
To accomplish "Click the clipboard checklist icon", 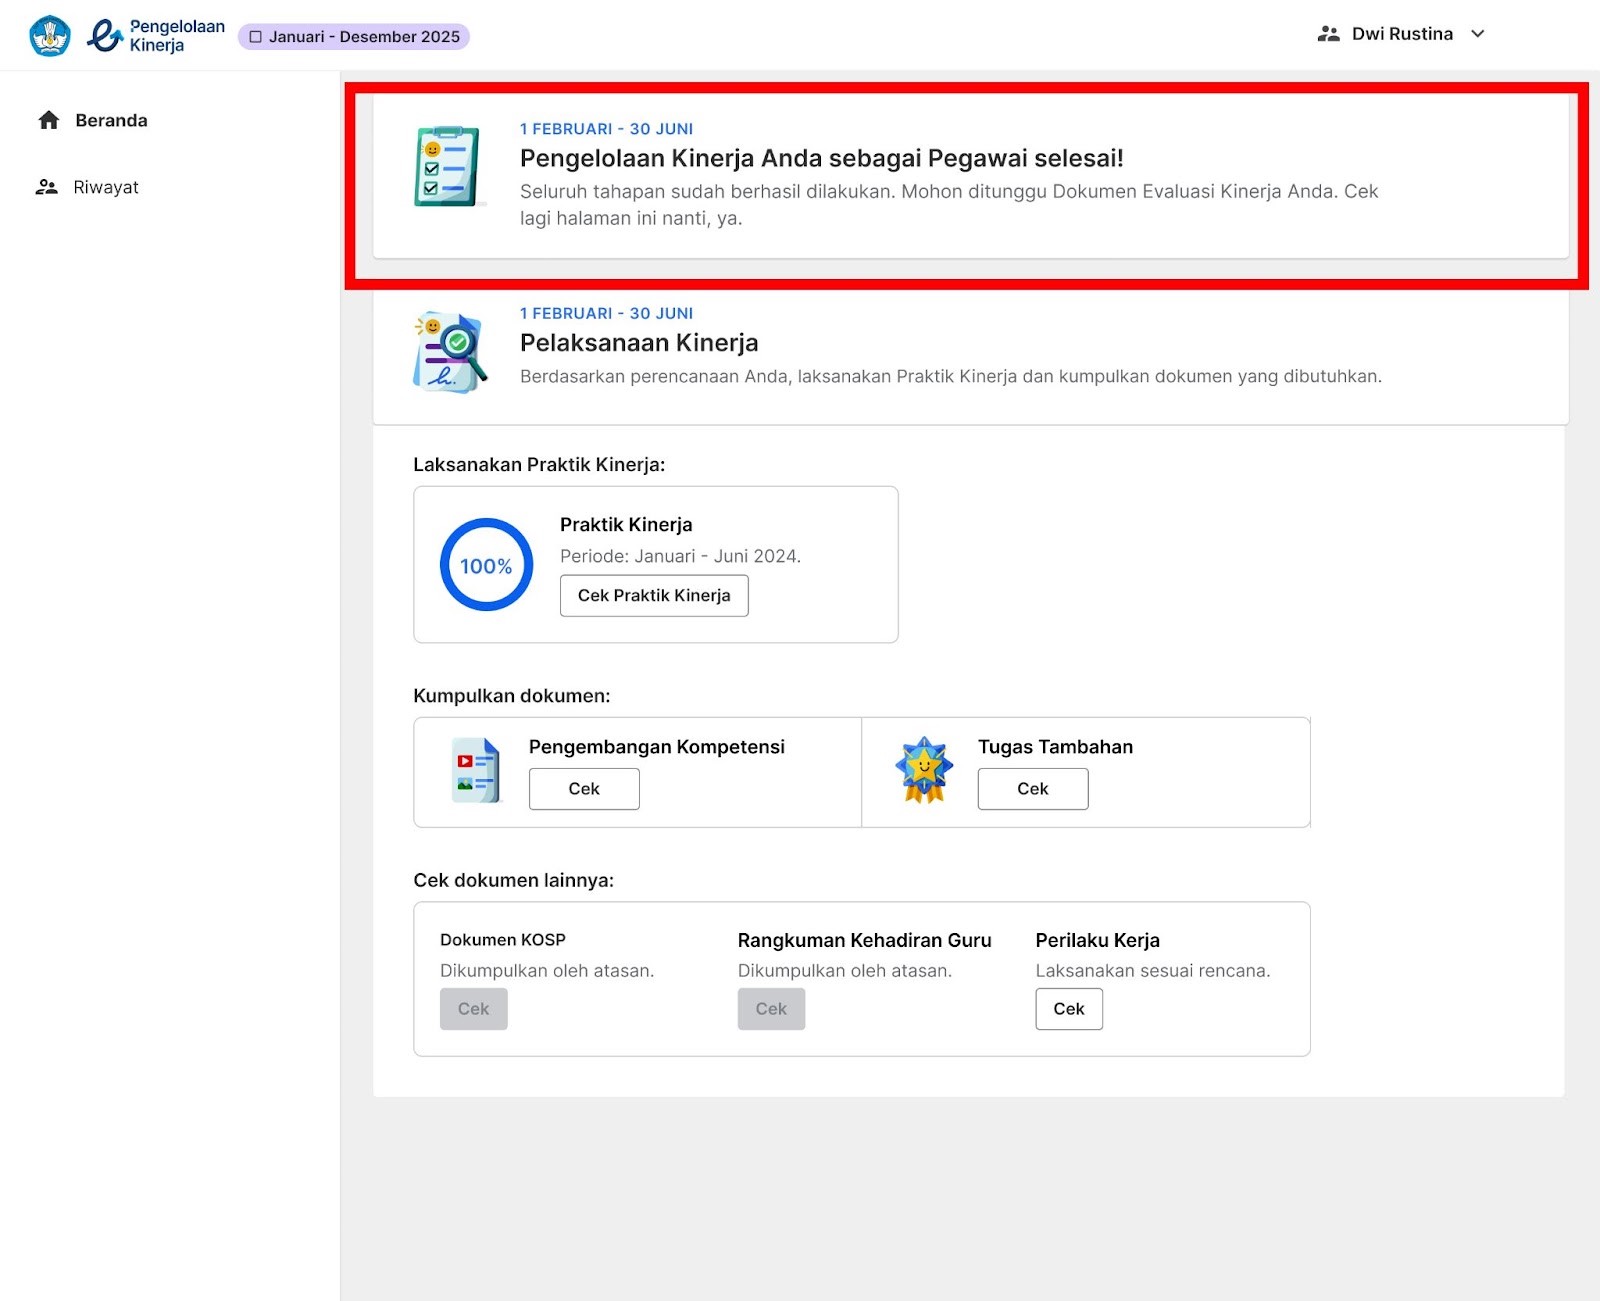I will (x=447, y=167).
